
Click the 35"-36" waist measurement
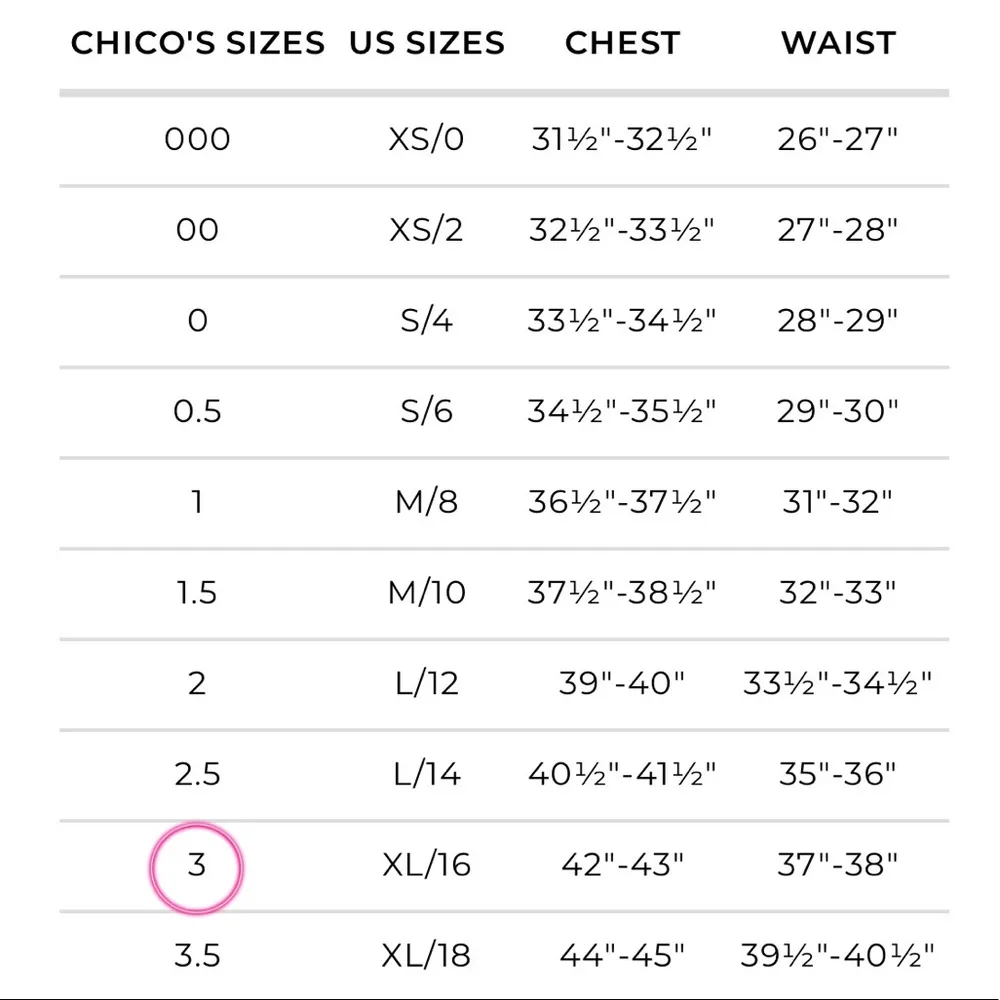click(838, 774)
